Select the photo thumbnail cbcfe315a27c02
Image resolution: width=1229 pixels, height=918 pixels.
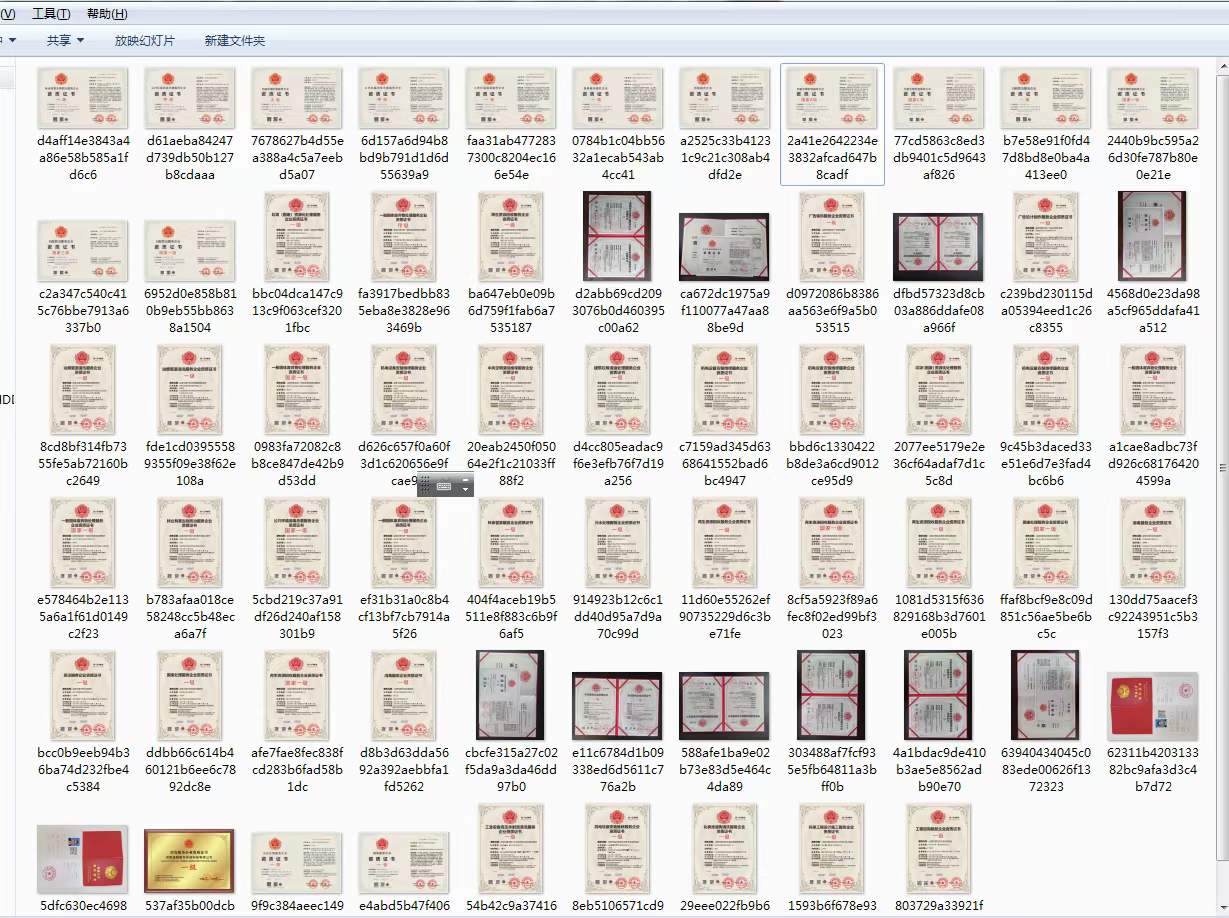[510, 695]
